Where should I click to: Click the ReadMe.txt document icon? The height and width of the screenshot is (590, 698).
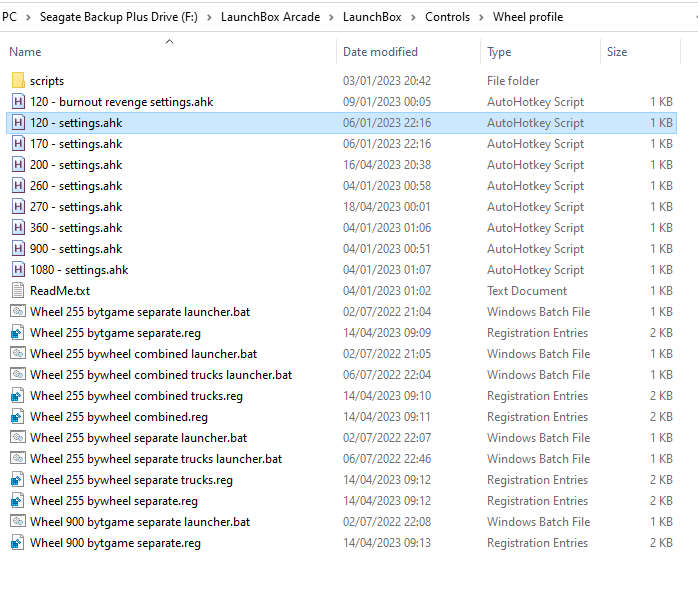pyautogui.click(x=18, y=290)
